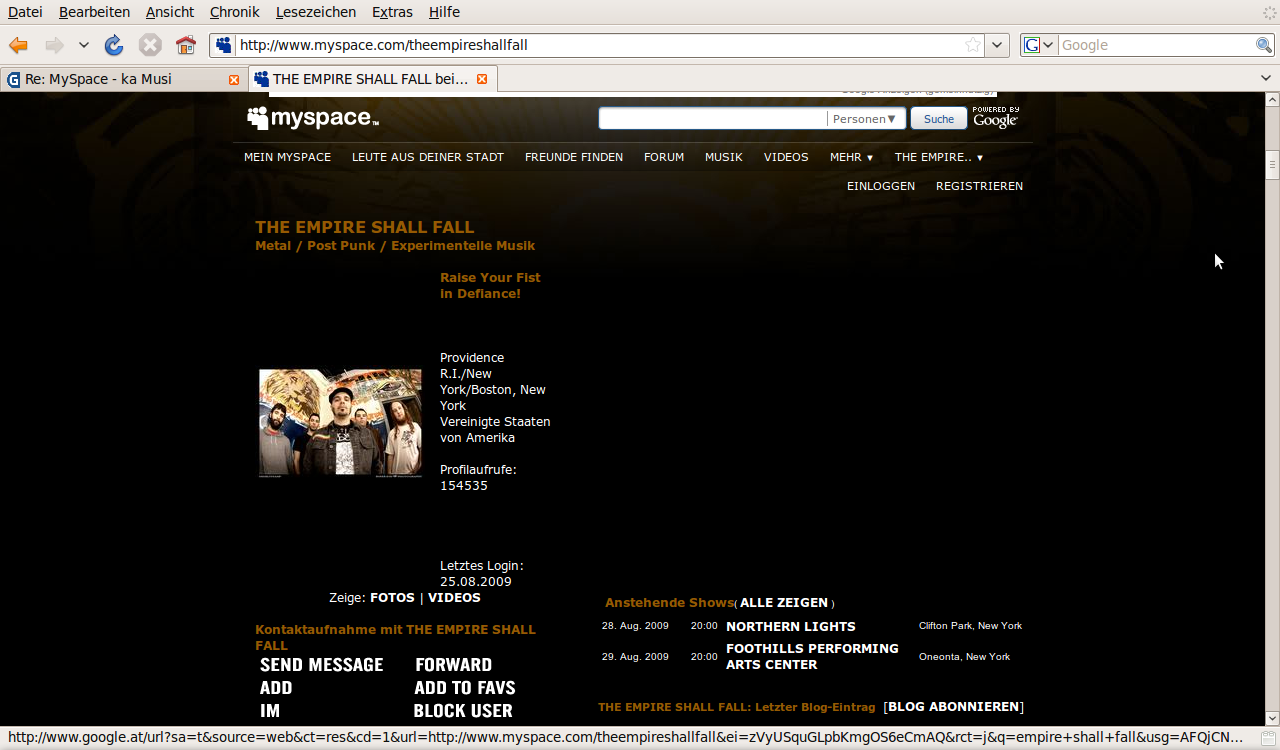This screenshot has height=750, width=1280.
Task: Go to the browser home page
Action: click(186, 45)
